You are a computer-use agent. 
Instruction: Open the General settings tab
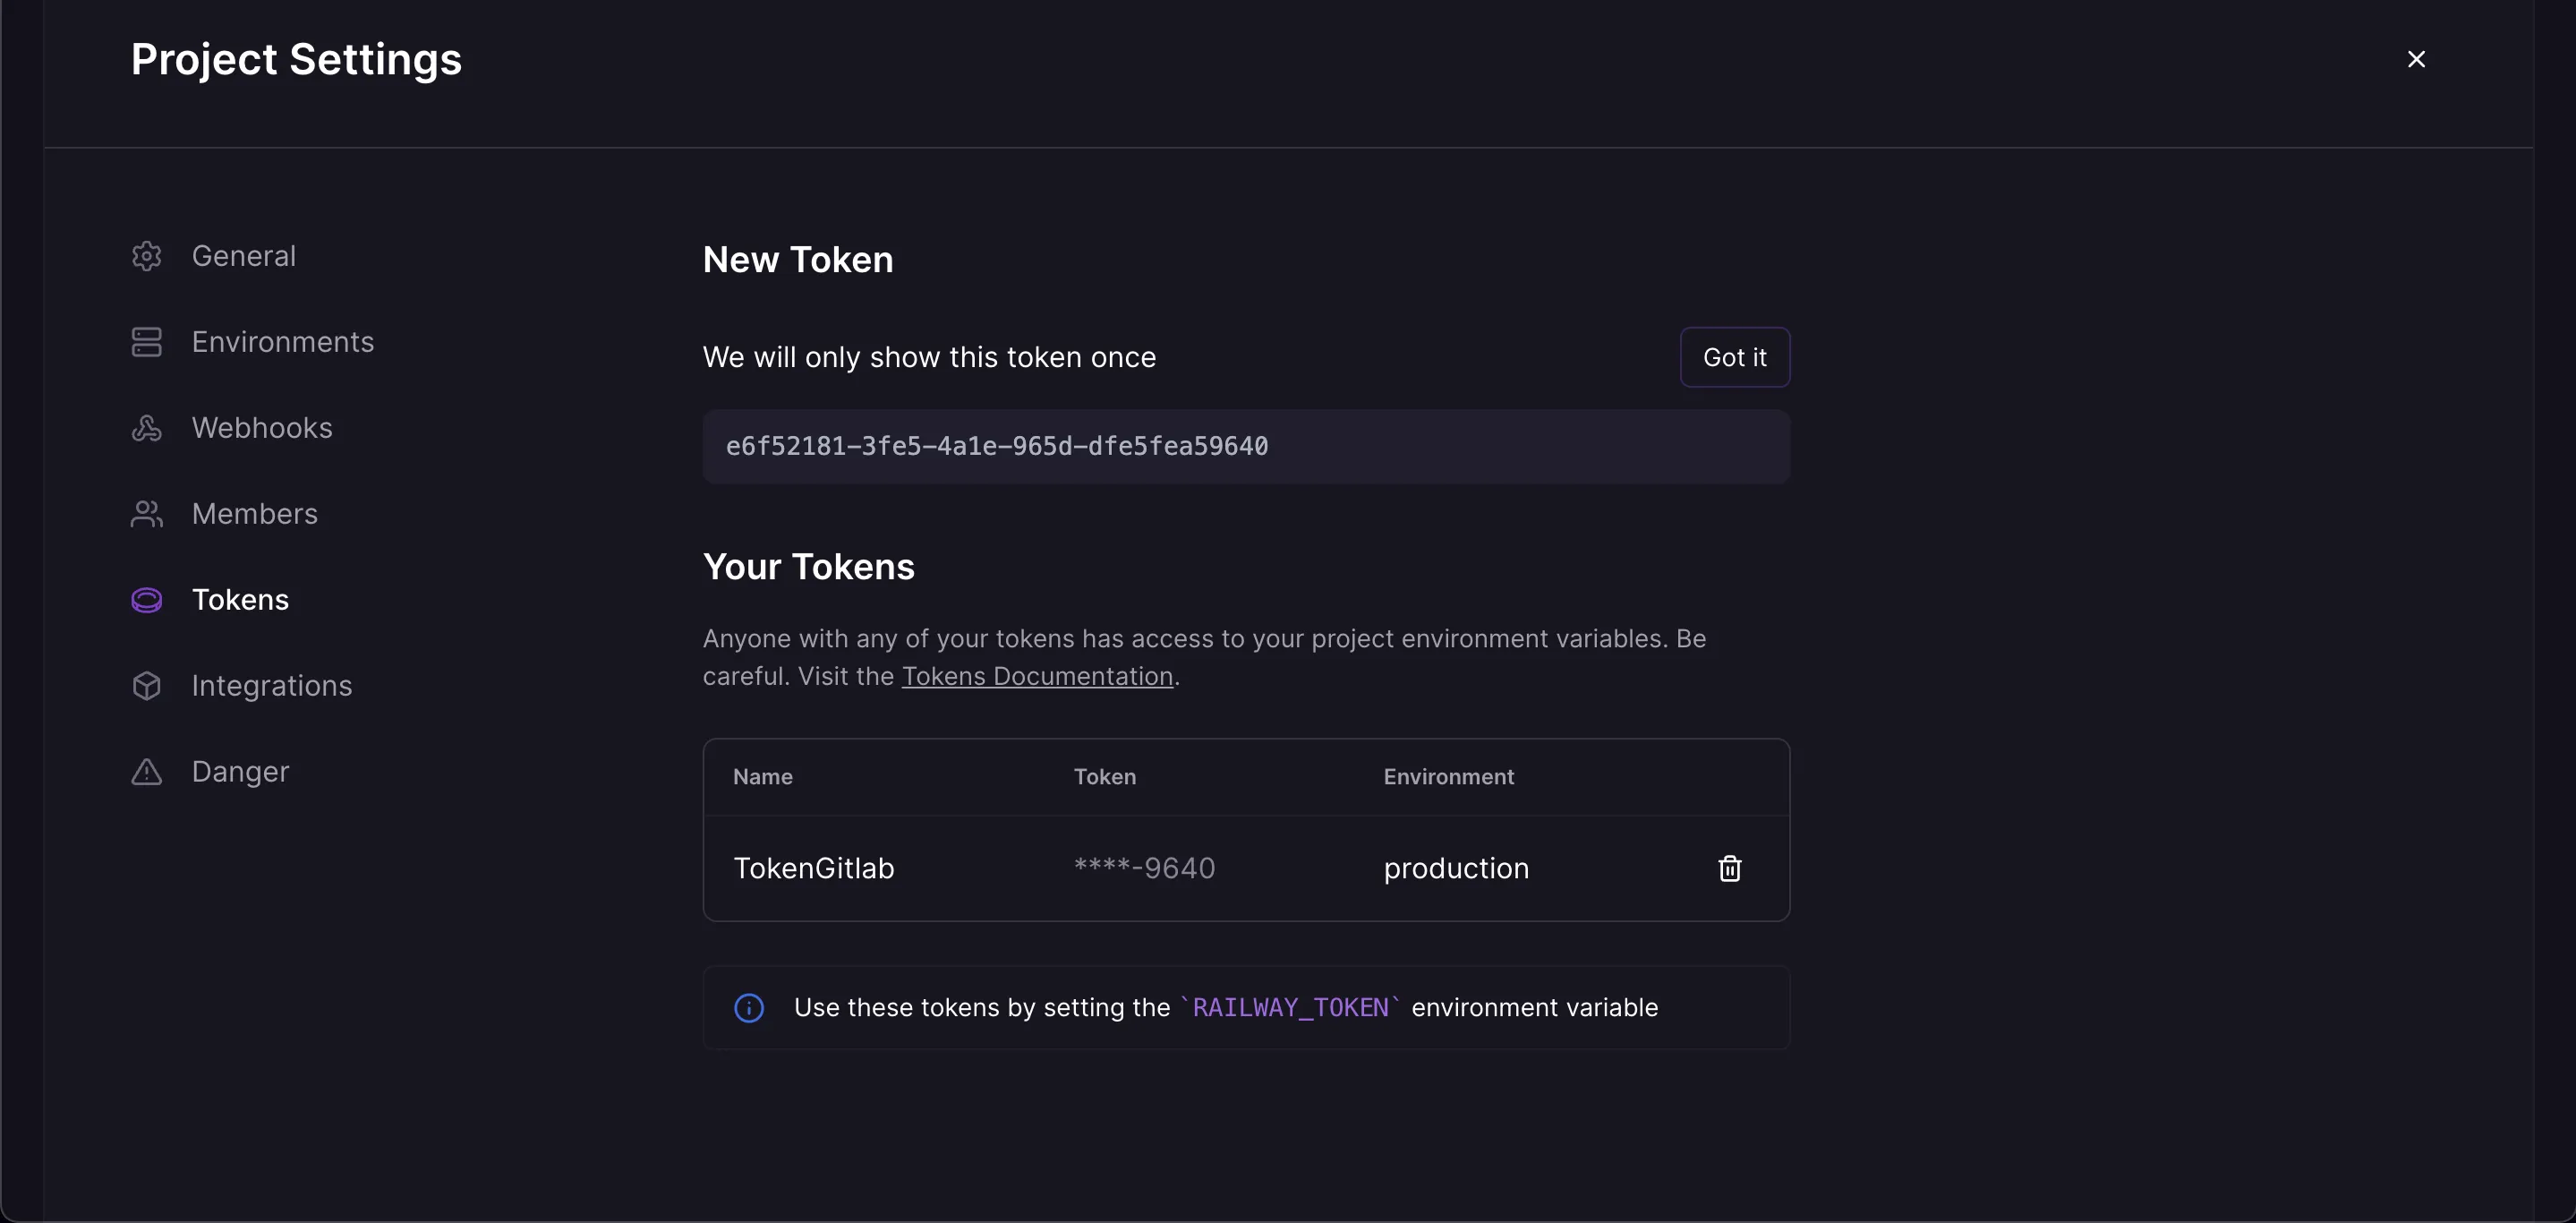(x=243, y=256)
